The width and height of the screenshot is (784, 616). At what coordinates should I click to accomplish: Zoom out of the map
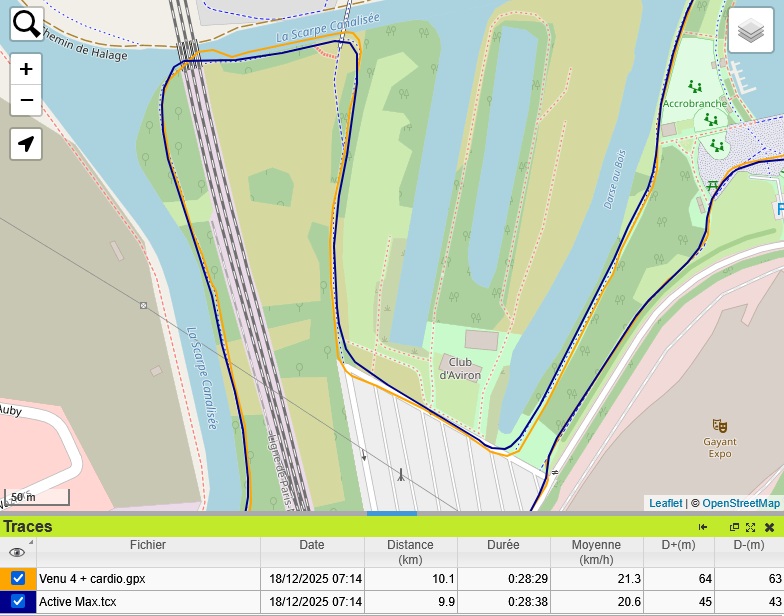pos(26,100)
